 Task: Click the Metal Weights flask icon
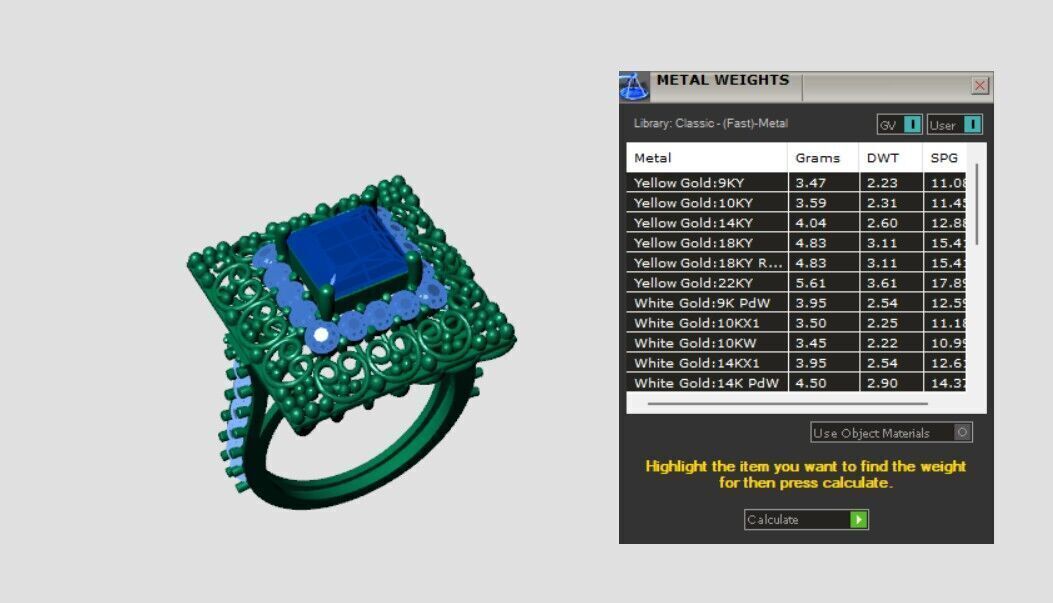pyautogui.click(x=633, y=87)
